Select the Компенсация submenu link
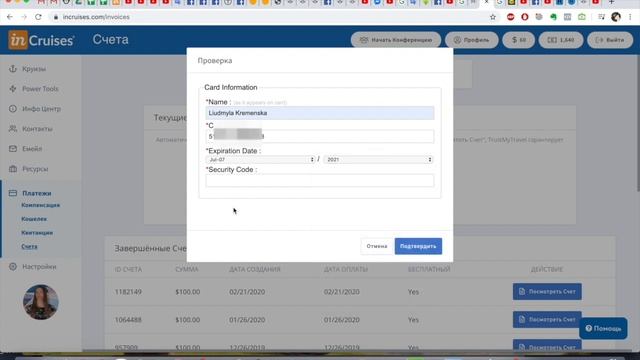Screen dimensions: 640x360 coord(40,205)
